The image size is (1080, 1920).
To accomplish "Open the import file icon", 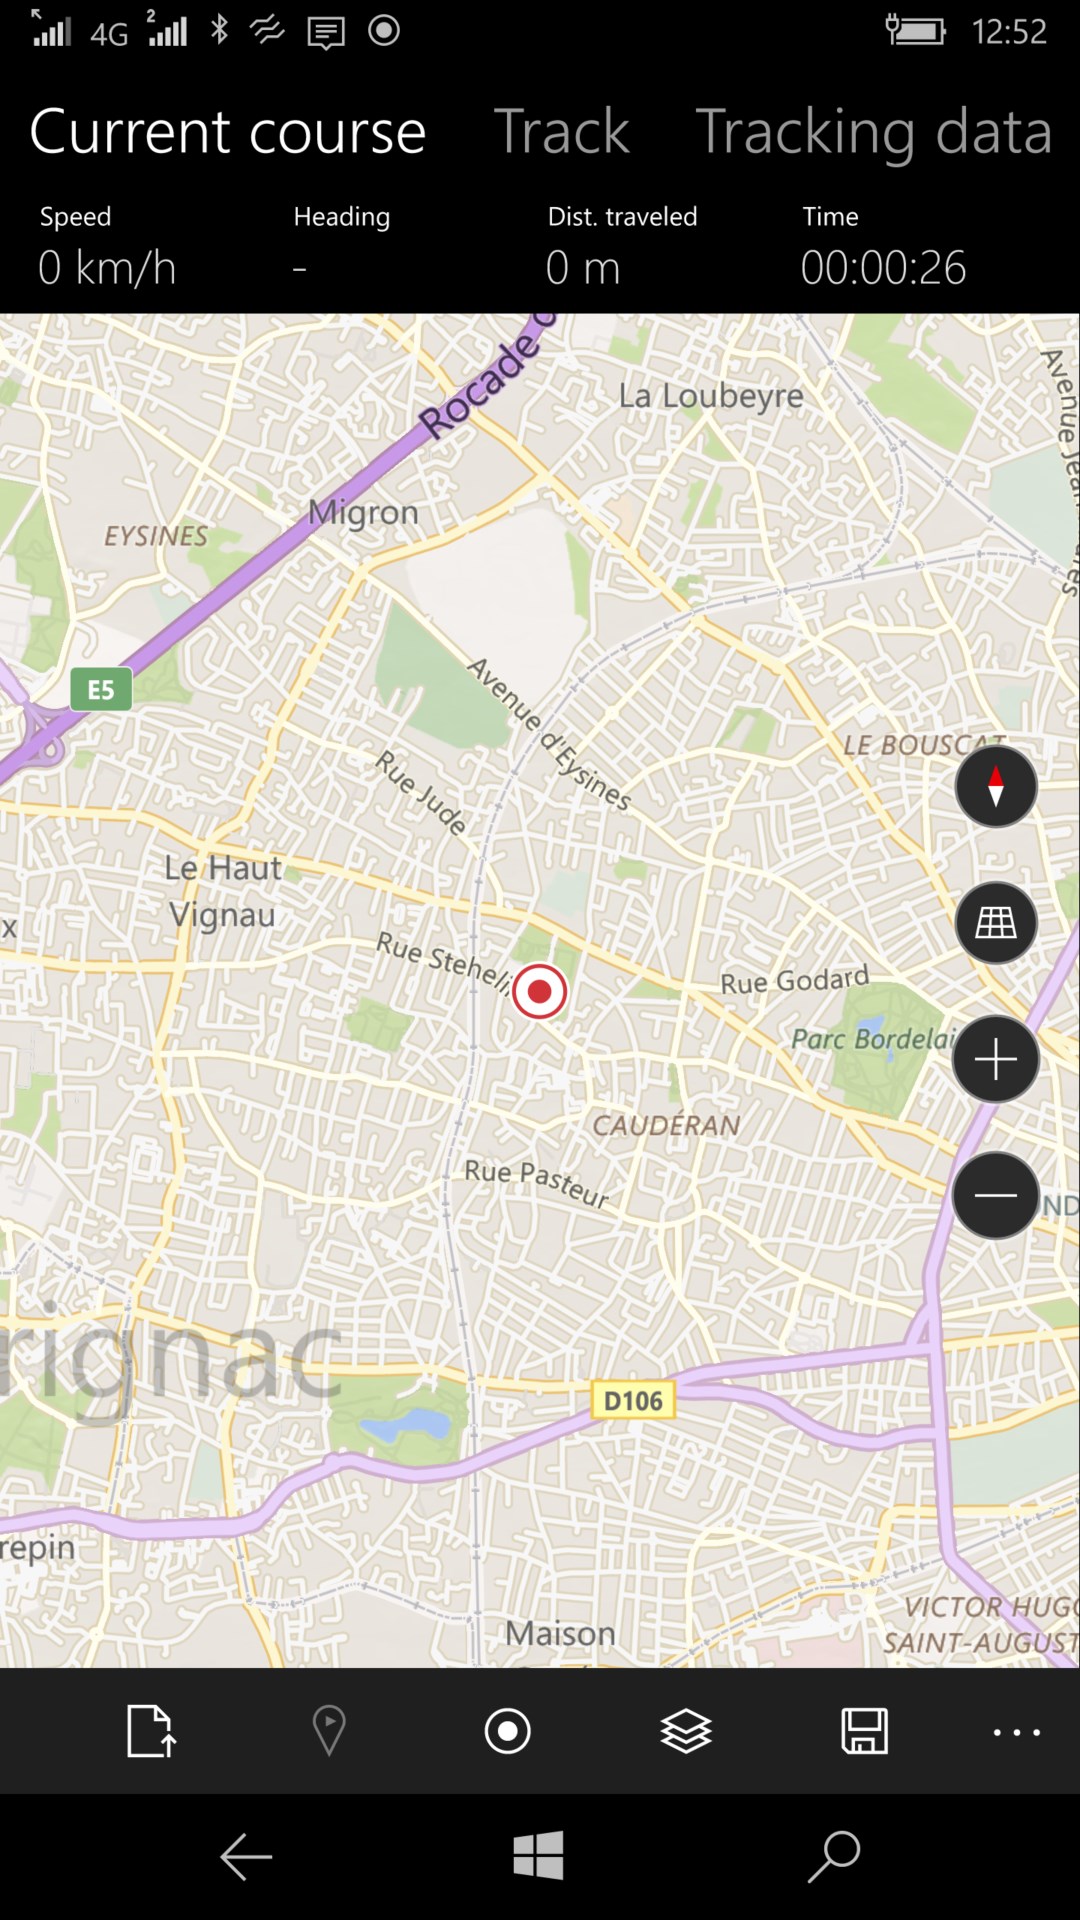I will pyautogui.click(x=152, y=1731).
